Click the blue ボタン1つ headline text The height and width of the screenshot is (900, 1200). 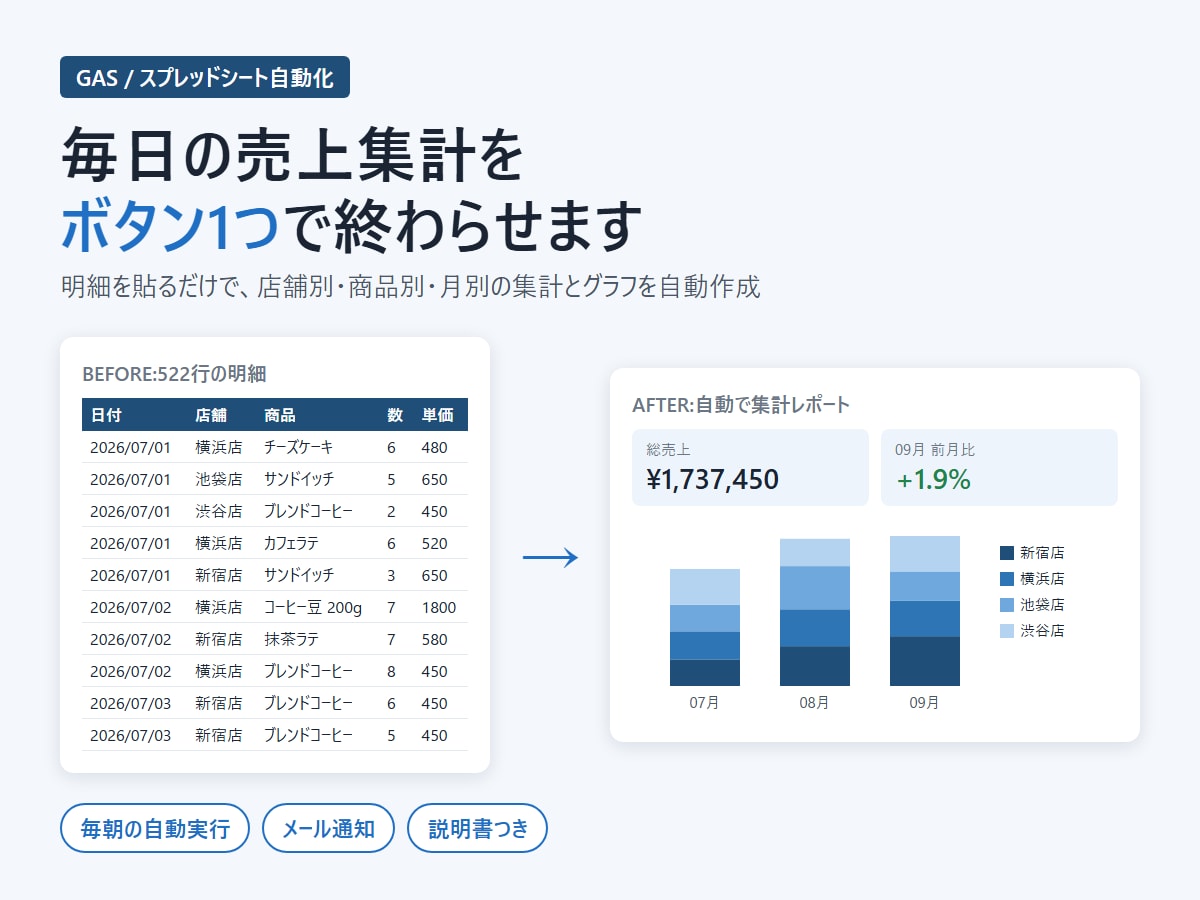tap(170, 227)
